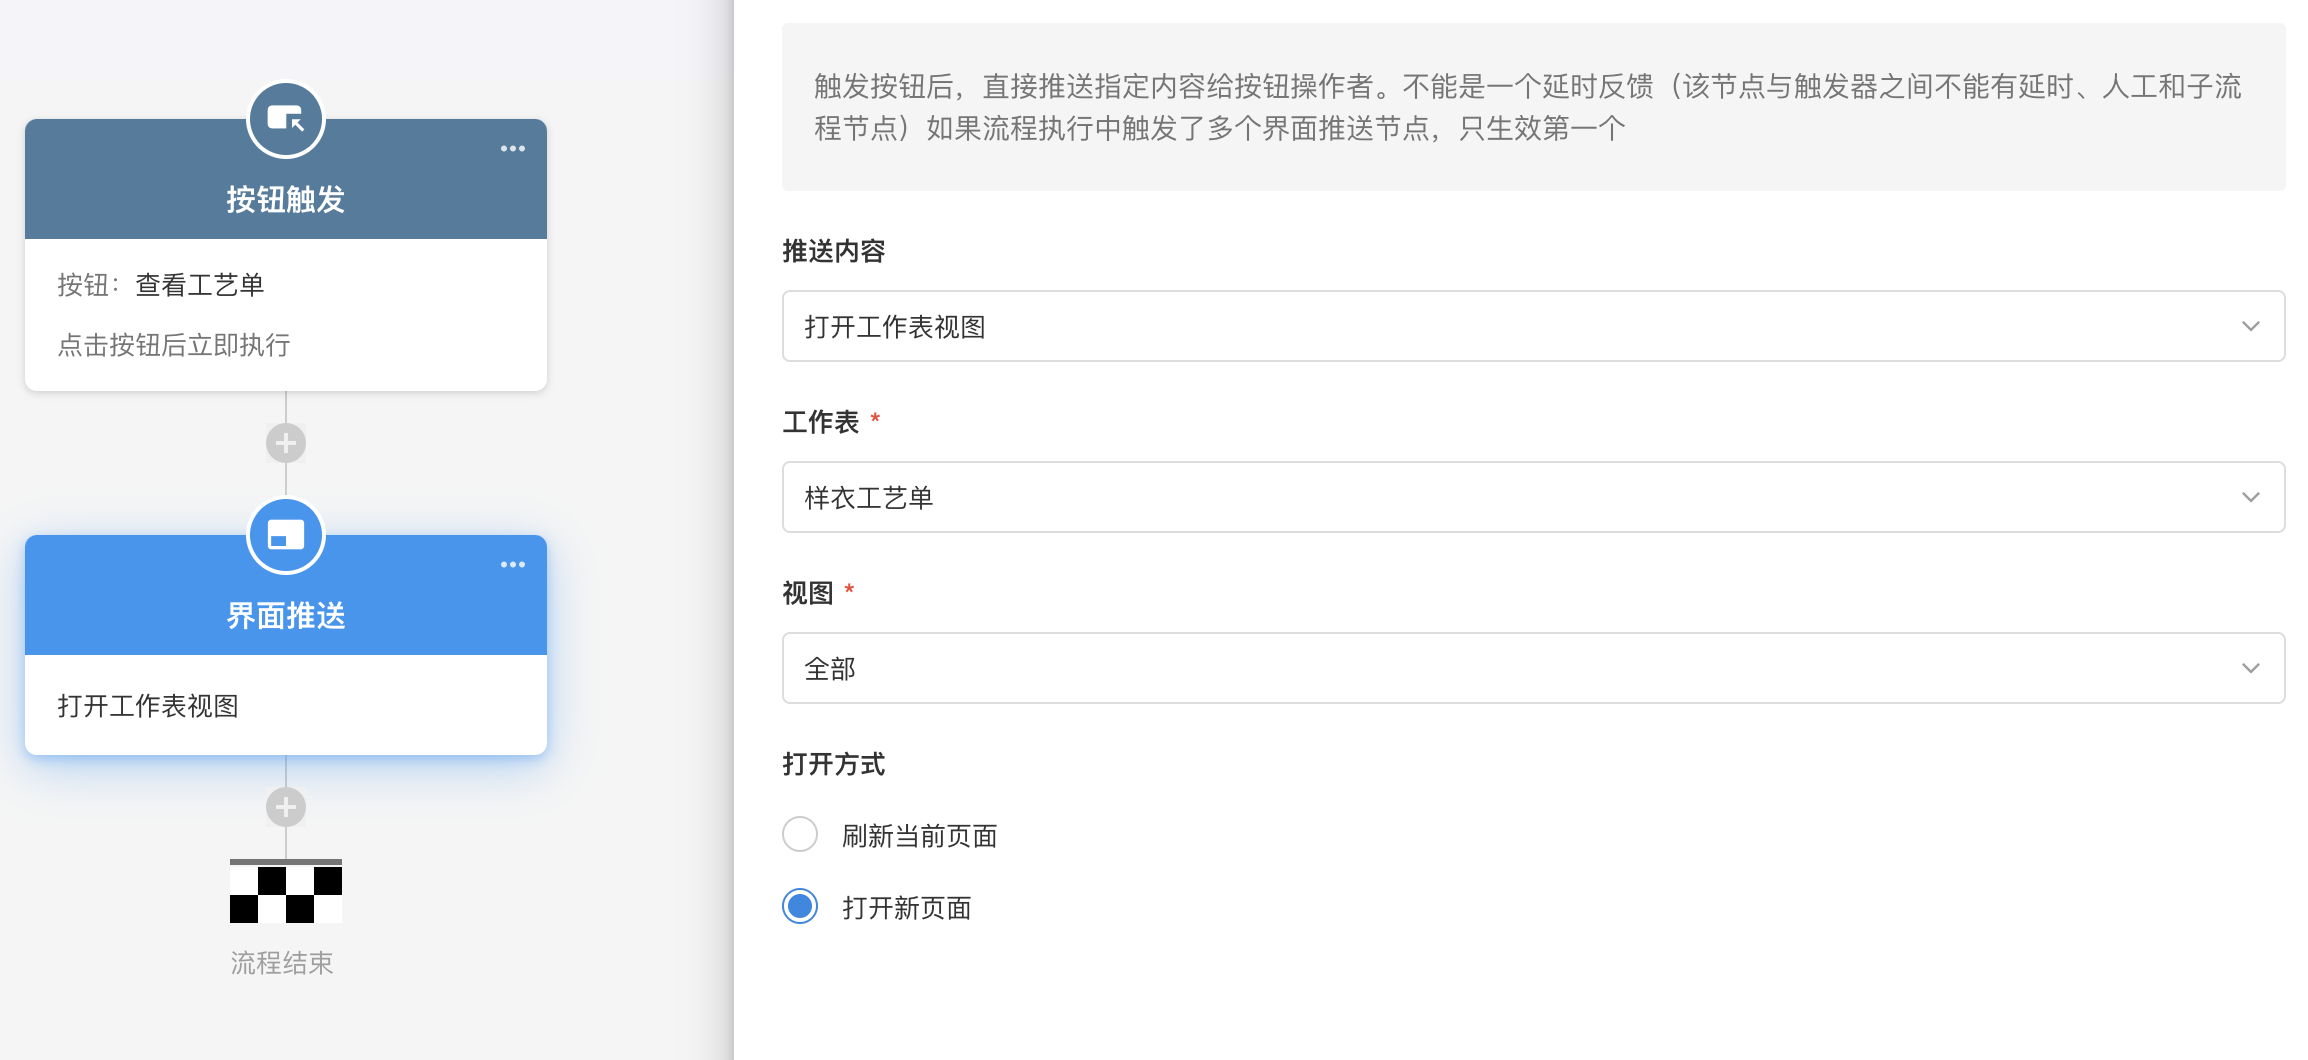The height and width of the screenshot is (1060, 2308).
Task: Add a node after 界面推送 step
Action: [x=286, y=807]
